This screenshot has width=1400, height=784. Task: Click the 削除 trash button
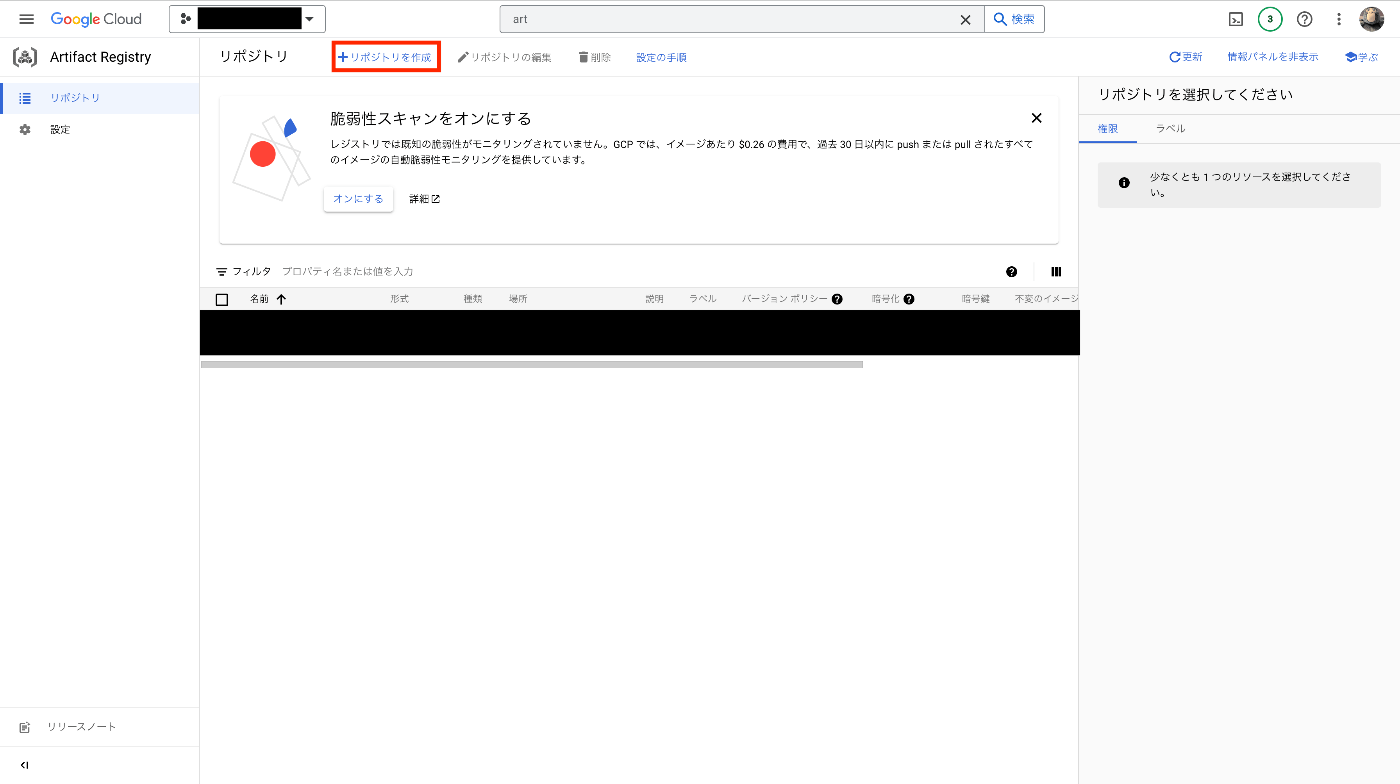[x=595, y=58]
